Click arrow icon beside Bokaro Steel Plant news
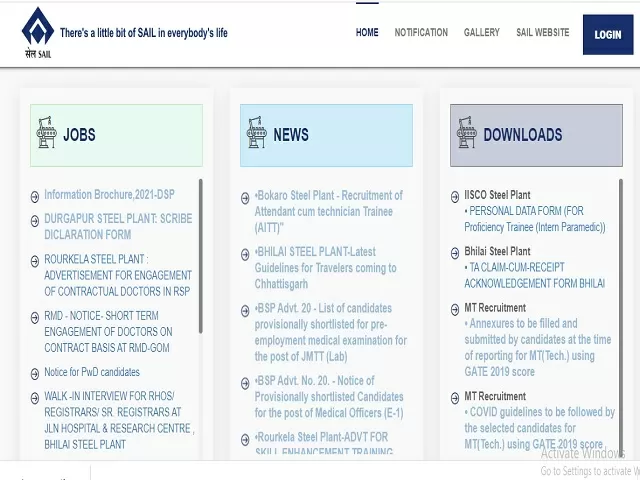 tap(245, 198)
